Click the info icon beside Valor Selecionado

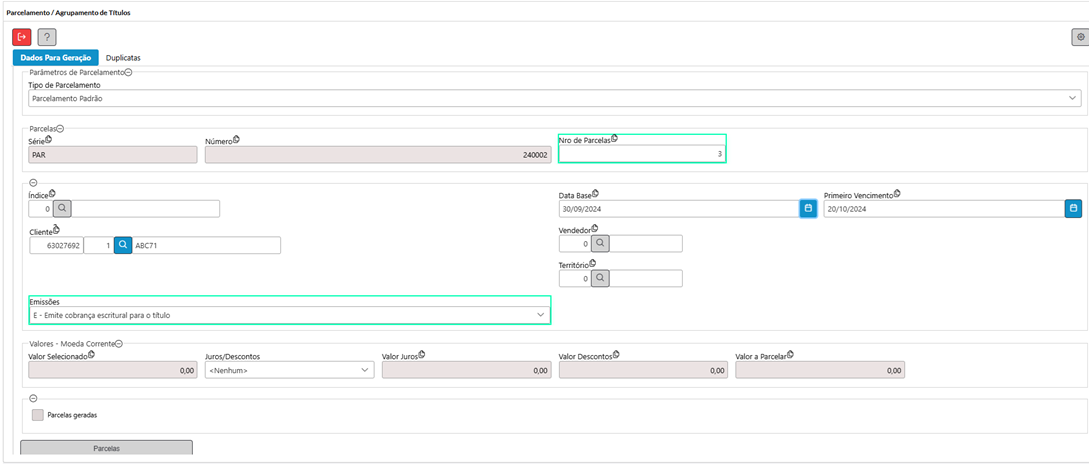pyautogui.click(x=91, y=354)
